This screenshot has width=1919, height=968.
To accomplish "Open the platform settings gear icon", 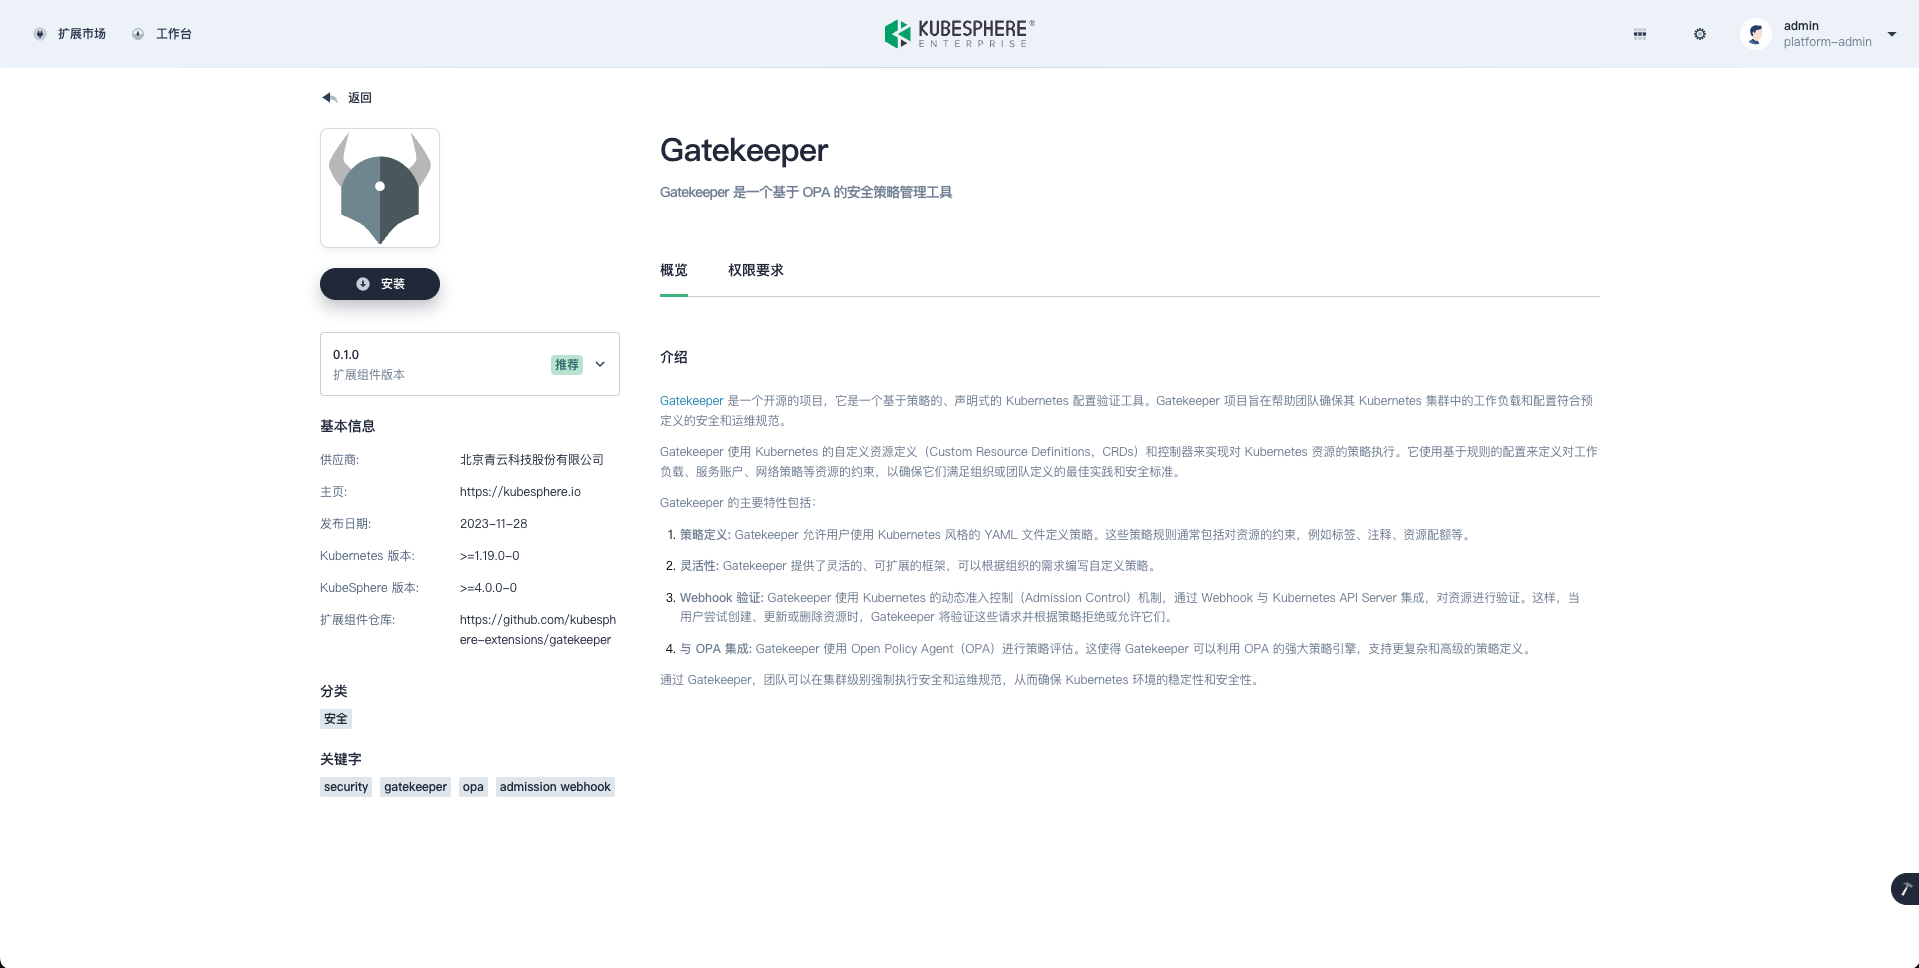I will [x=1700, y=34].
